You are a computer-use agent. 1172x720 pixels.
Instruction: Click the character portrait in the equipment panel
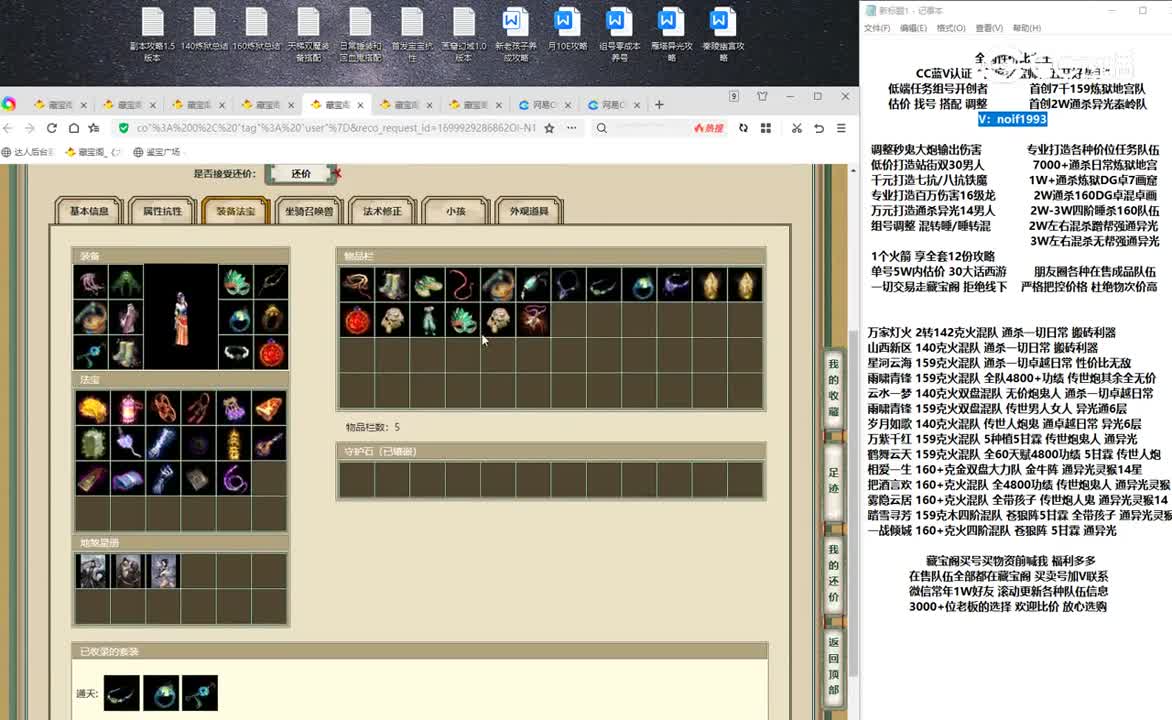tap(182, 317)
